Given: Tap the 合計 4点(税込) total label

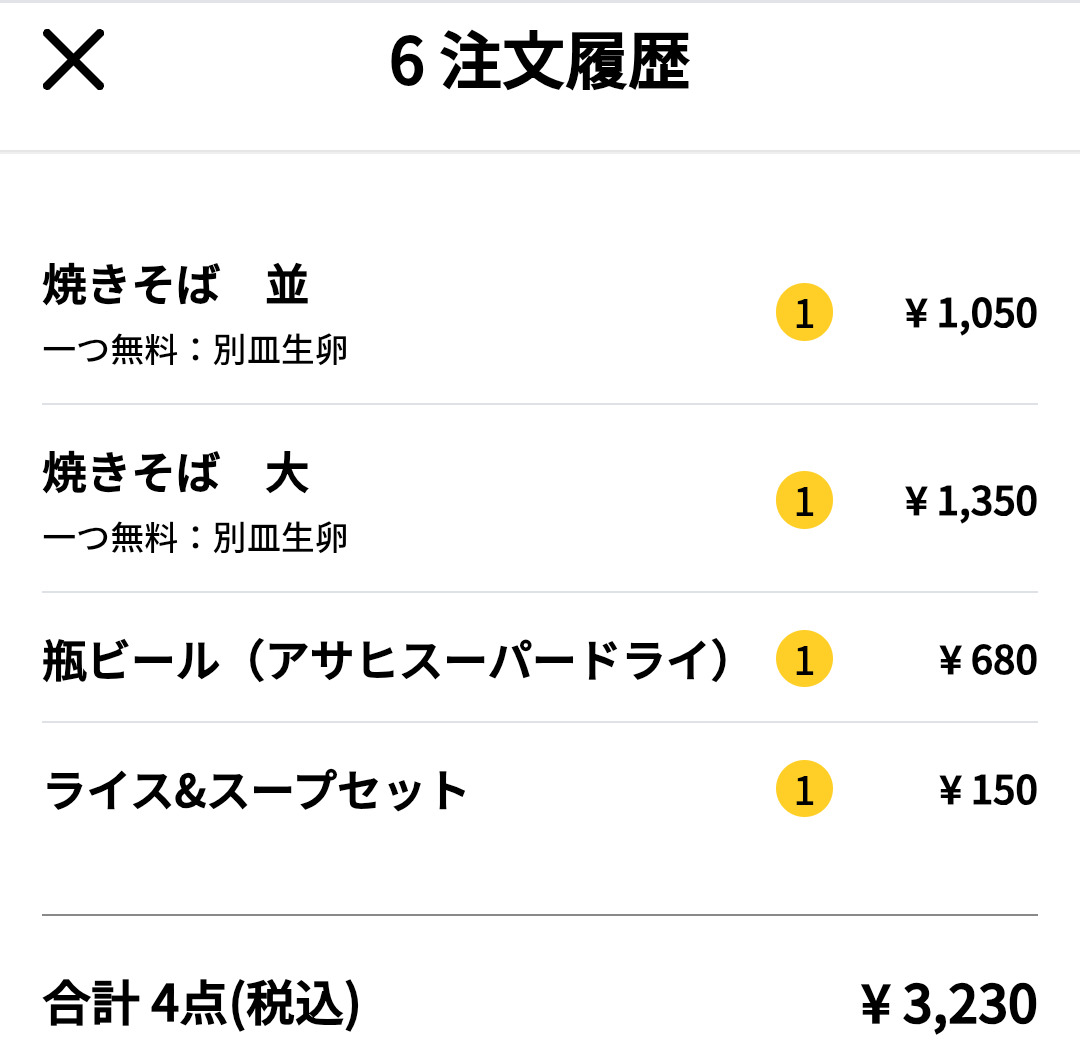Looking at the screenshot, I should click(201, 1003).
